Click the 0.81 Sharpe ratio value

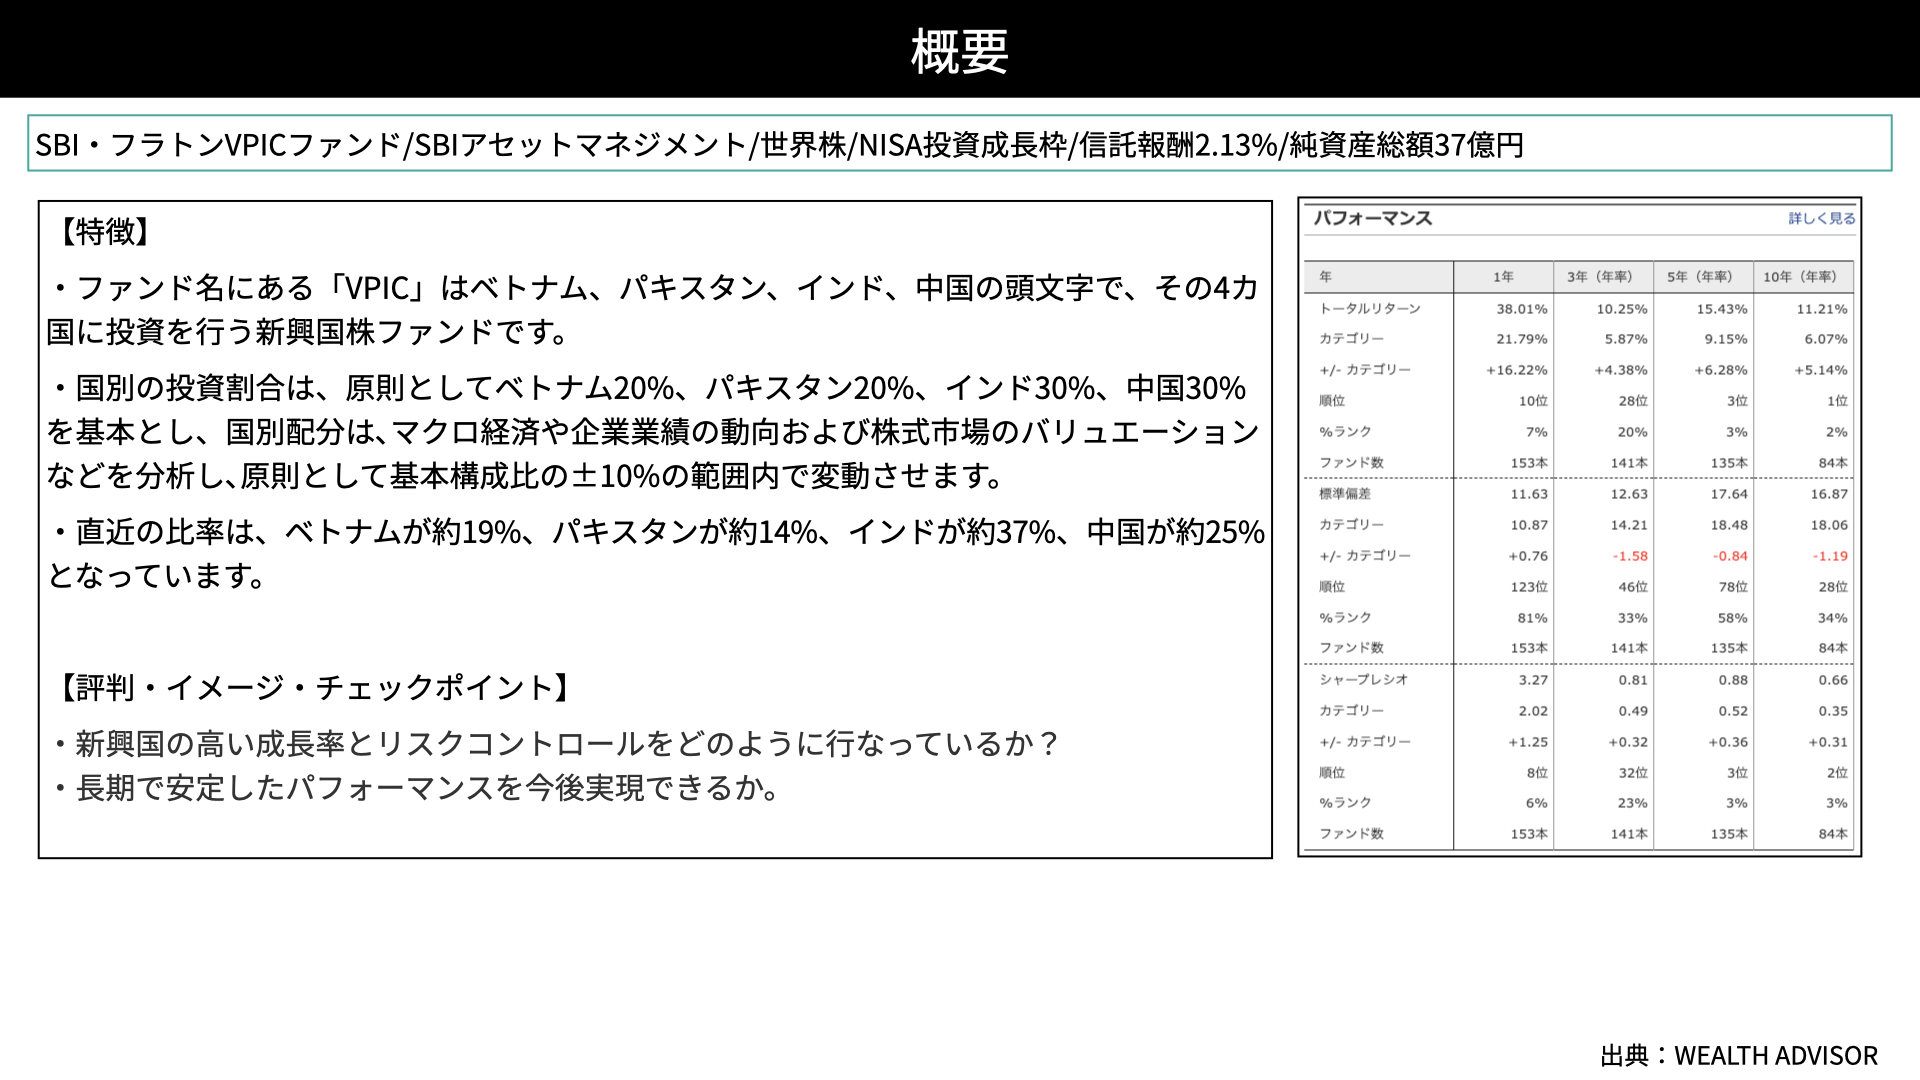(1633, 680)
